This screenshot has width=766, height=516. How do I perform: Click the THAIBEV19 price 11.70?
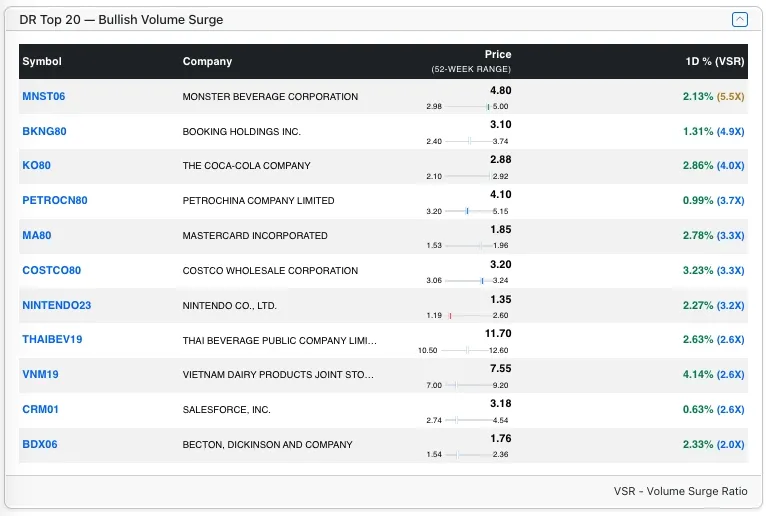[498, 334]
